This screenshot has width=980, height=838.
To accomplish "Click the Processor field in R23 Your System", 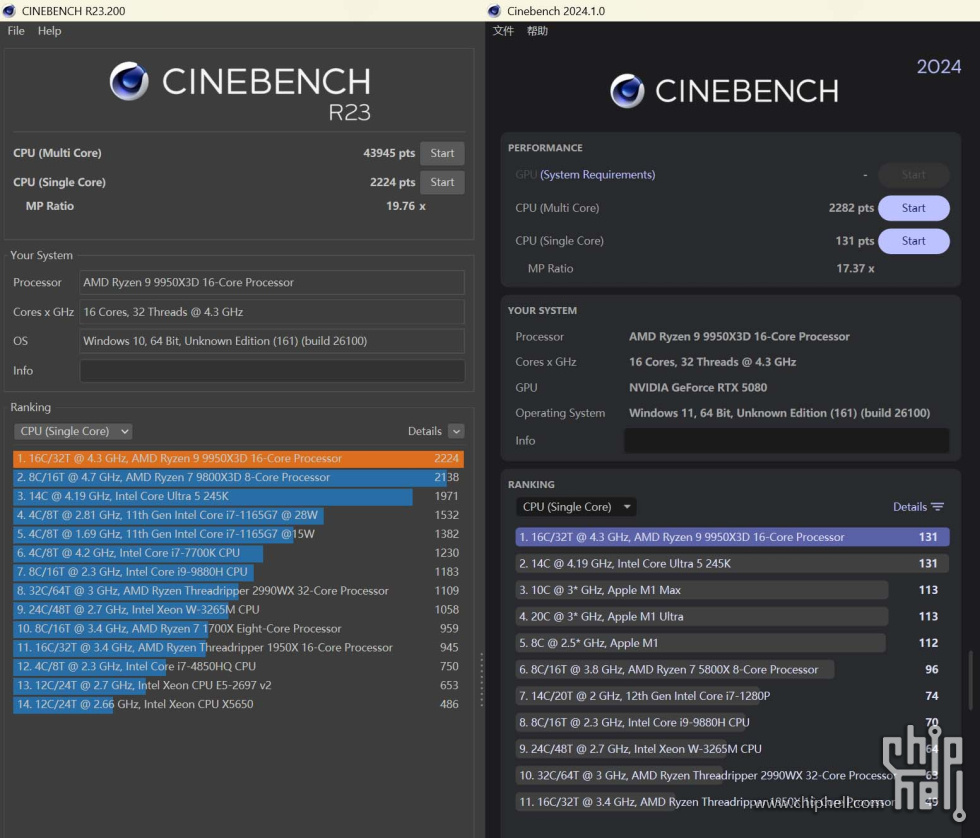I will pos(272,282).
